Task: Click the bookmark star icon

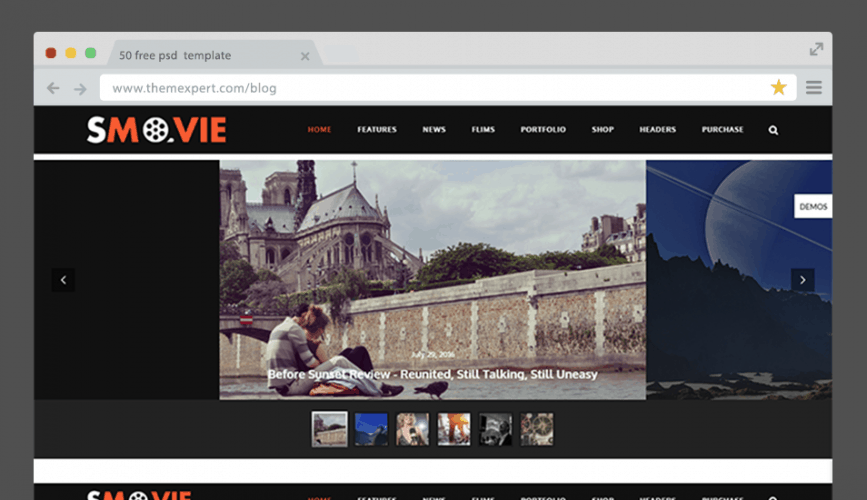Action: (778, 88)
